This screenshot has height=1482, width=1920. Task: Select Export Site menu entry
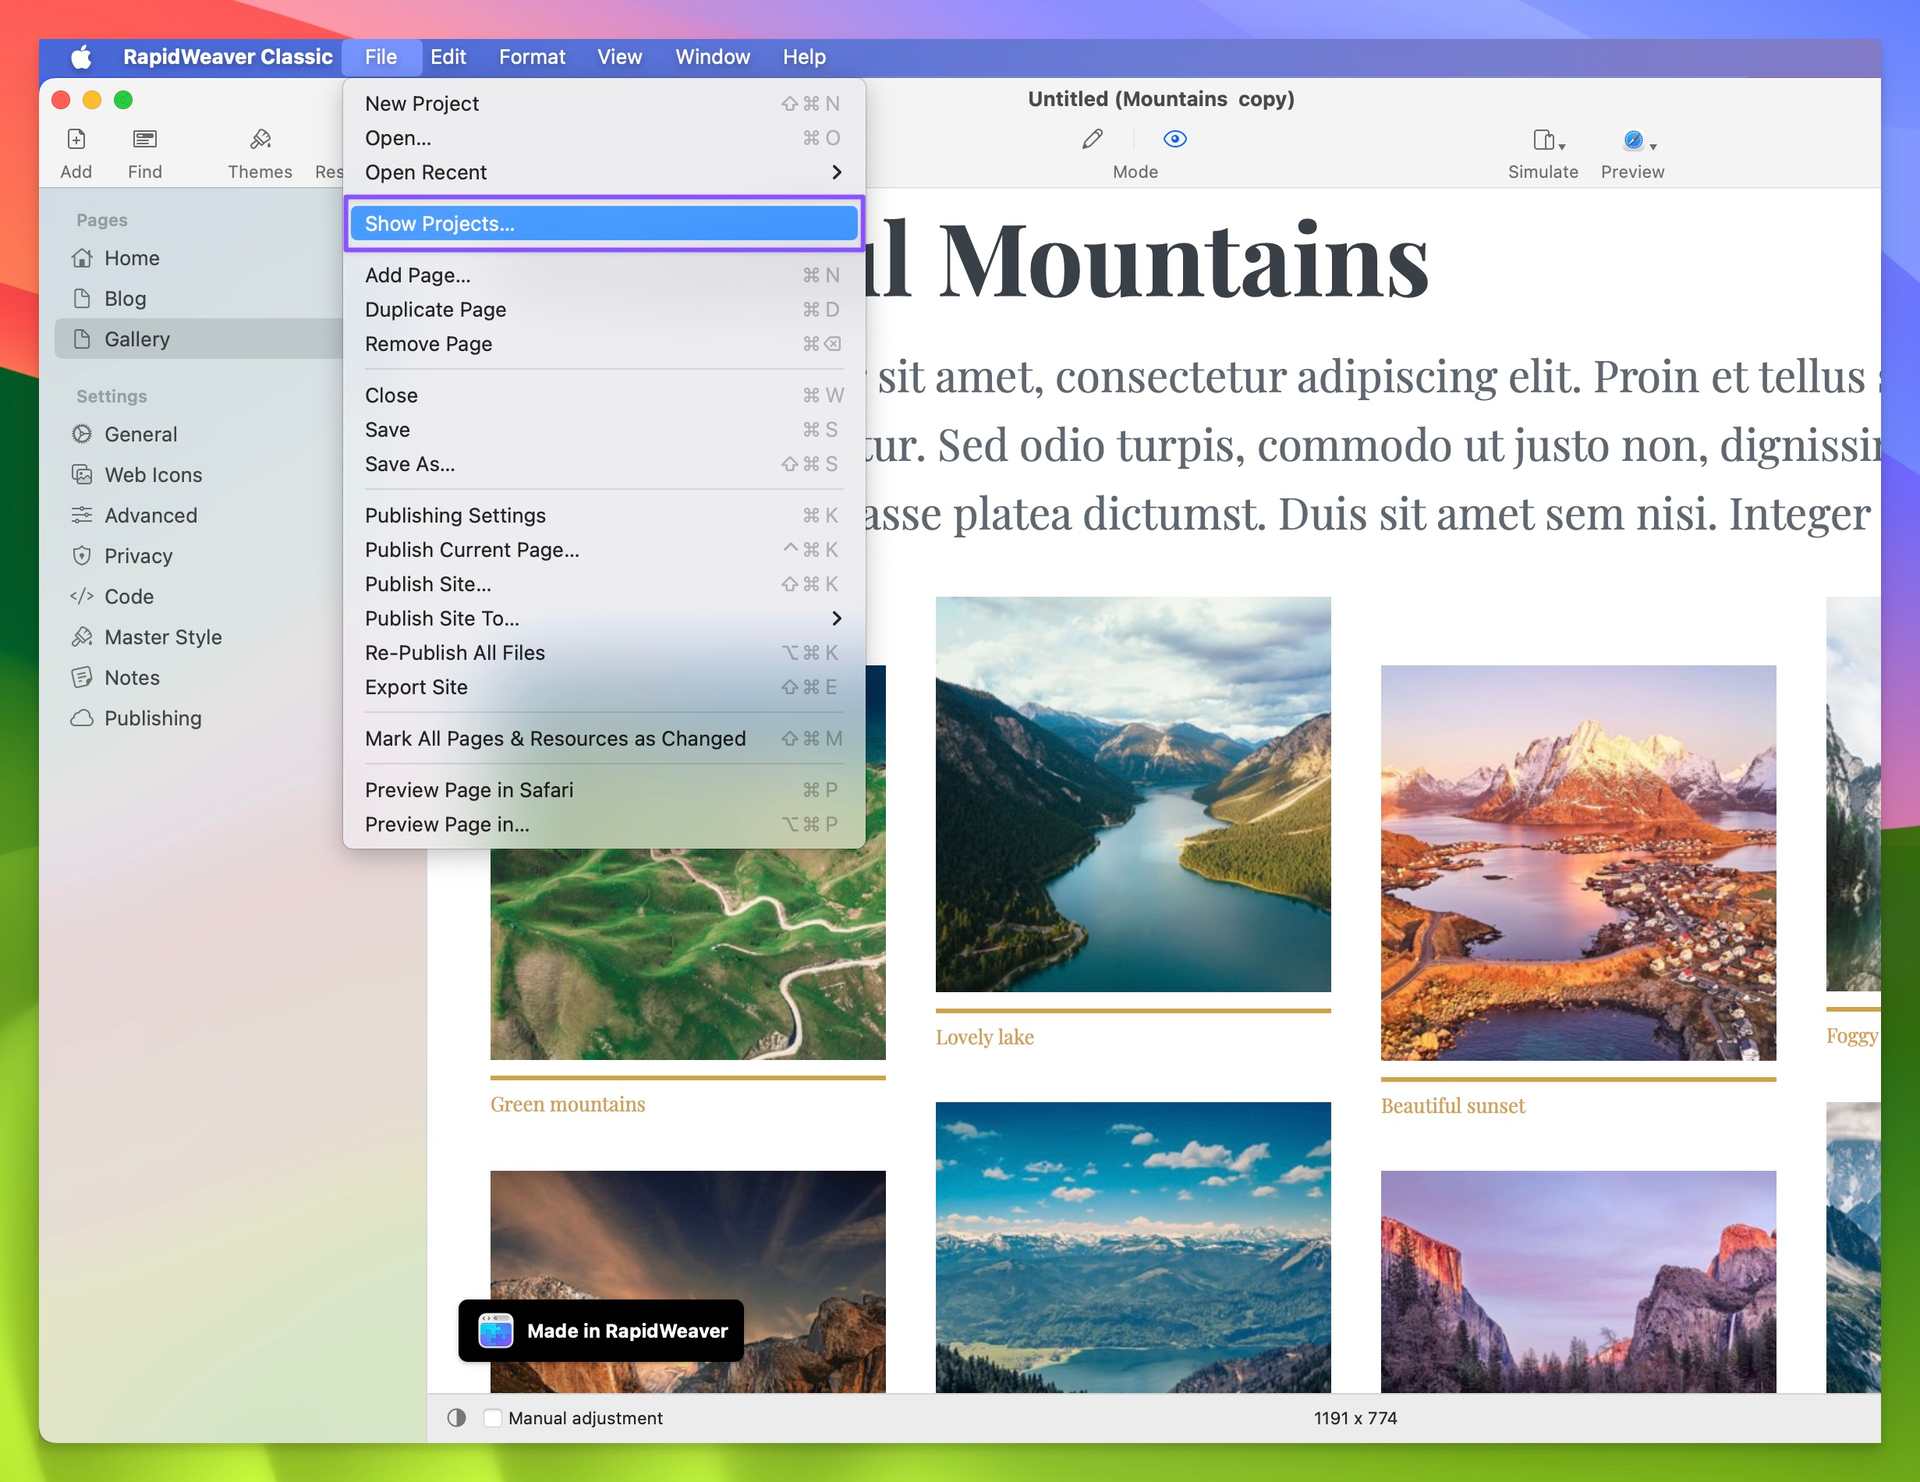(x=416, y=687)
